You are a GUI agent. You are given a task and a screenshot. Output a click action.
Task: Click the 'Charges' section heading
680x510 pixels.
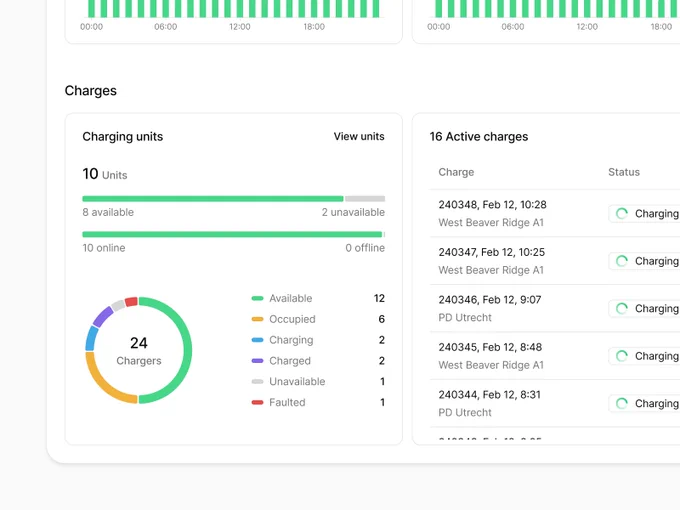(x=91, y=91)
